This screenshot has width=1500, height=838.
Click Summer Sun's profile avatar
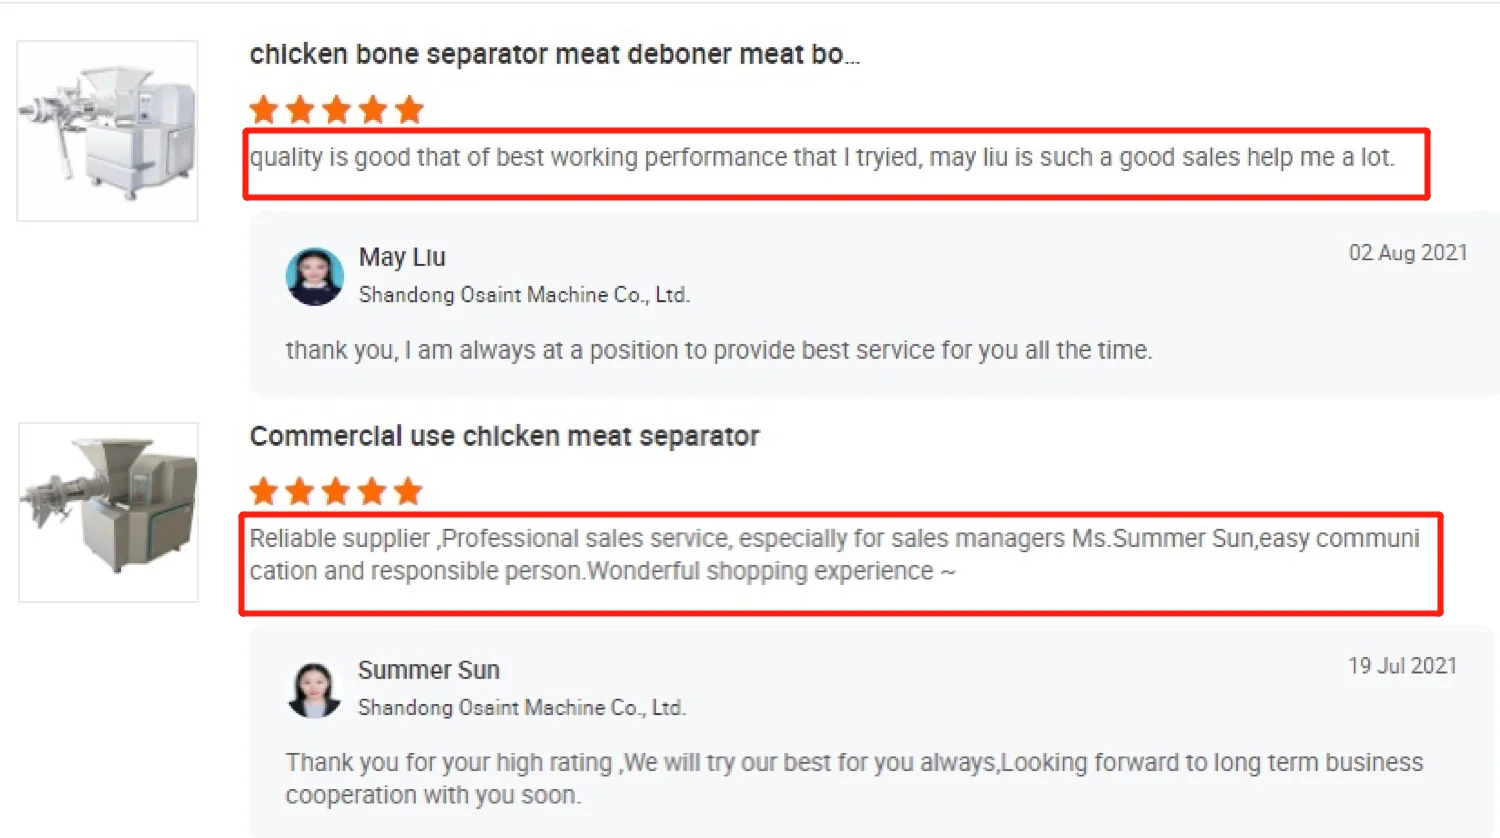[314, 689]
